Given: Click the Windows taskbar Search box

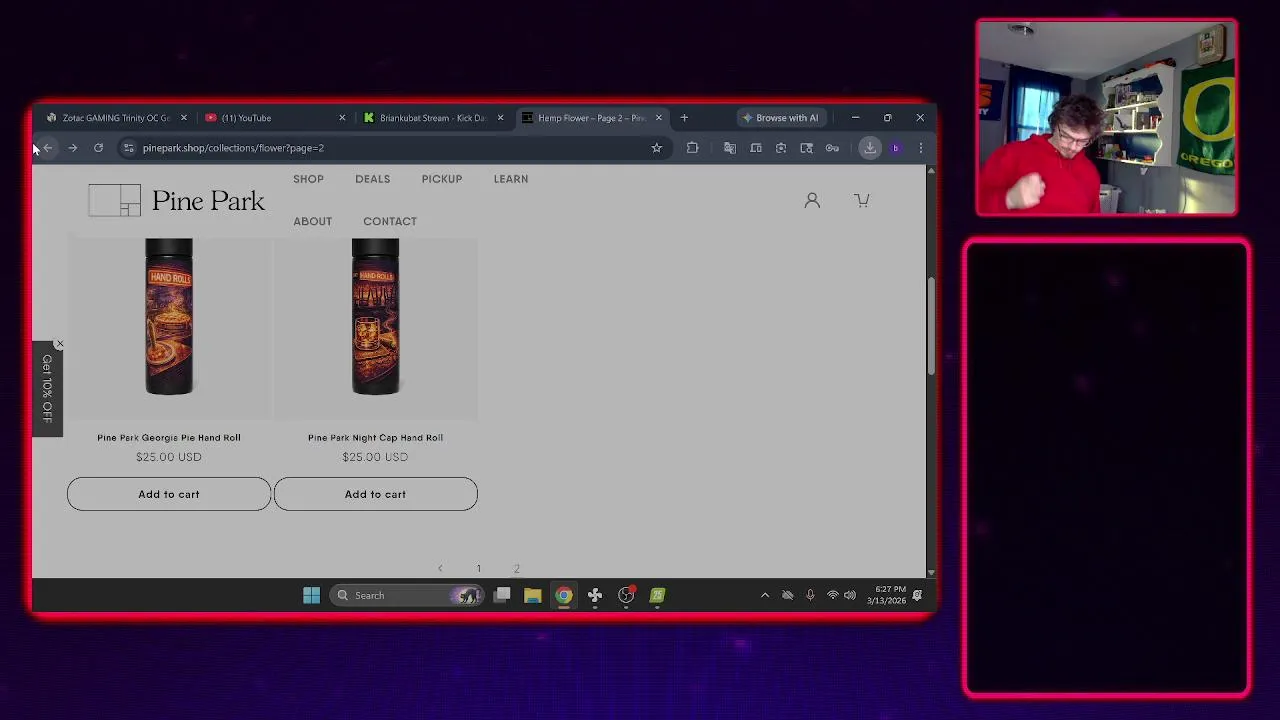Looking at the screenshot, I should coord(406,595).
